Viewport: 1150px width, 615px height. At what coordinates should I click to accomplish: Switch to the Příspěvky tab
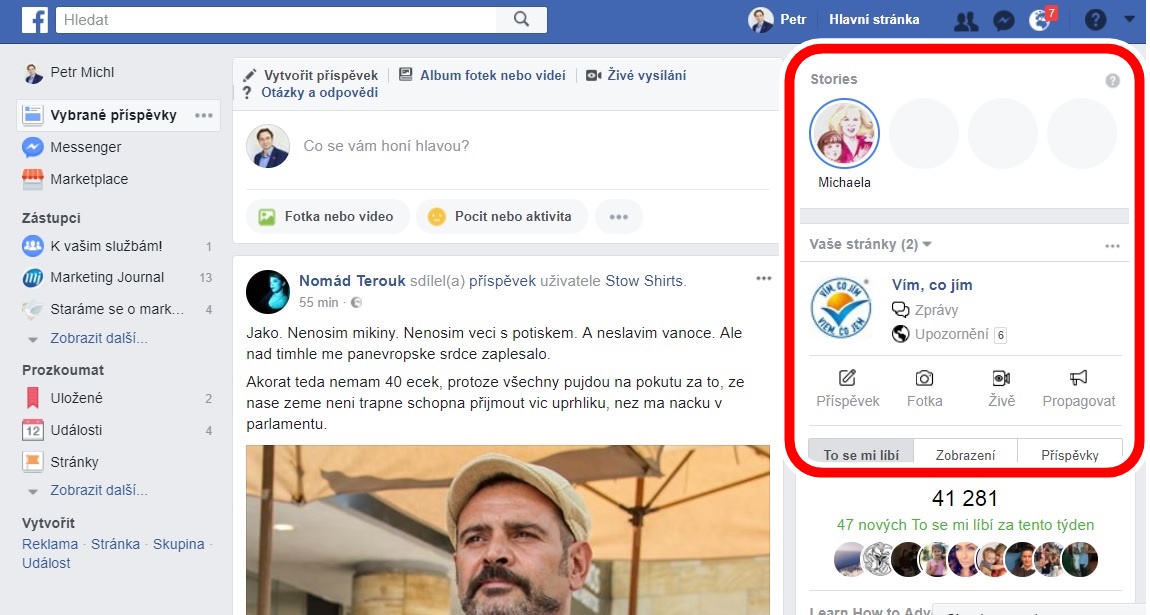tap(1070, 453)
